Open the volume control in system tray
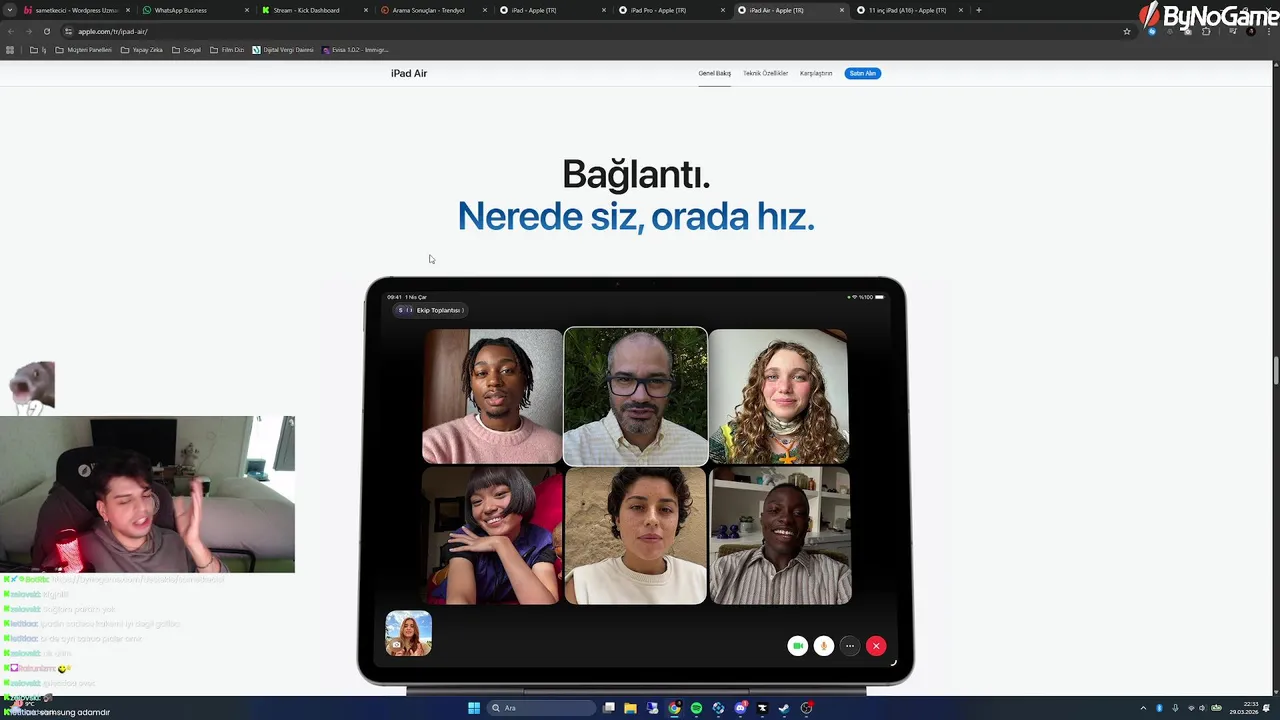Screen dimensions: 1280x720 (x=1203, y=708)
